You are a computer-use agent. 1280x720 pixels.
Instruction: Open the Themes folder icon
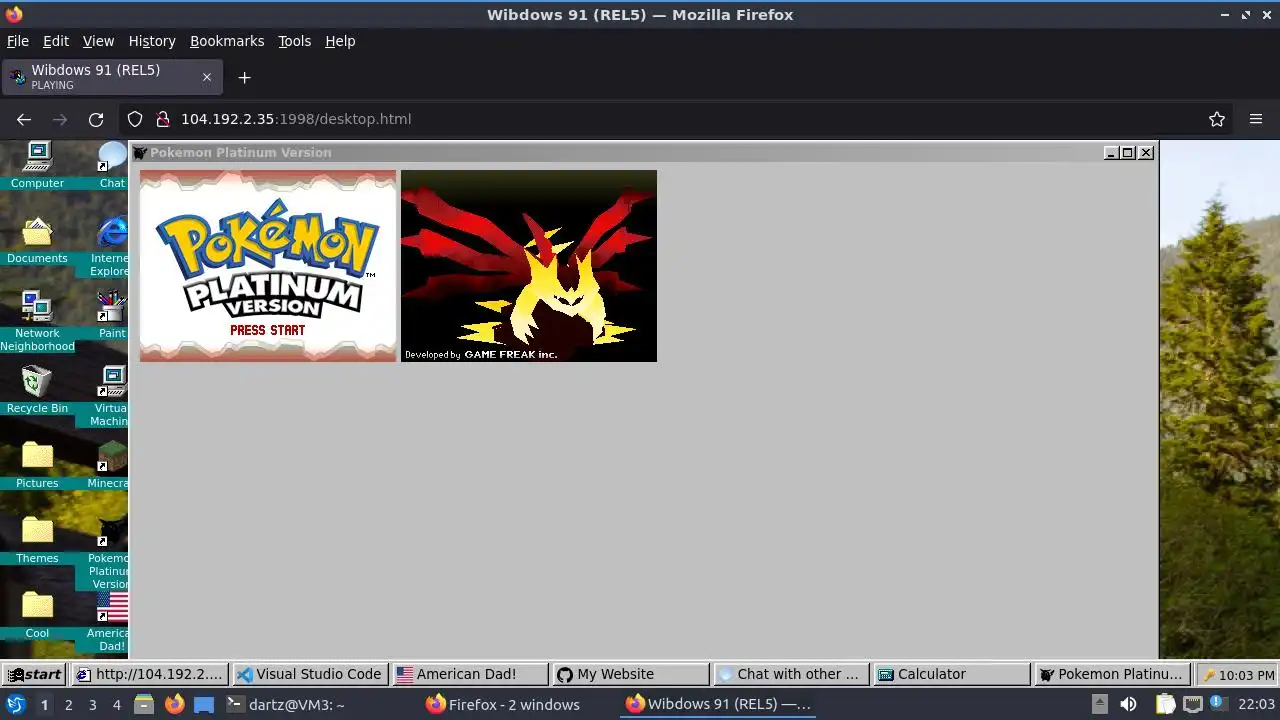pyautogui.click(x=37, y=540)
